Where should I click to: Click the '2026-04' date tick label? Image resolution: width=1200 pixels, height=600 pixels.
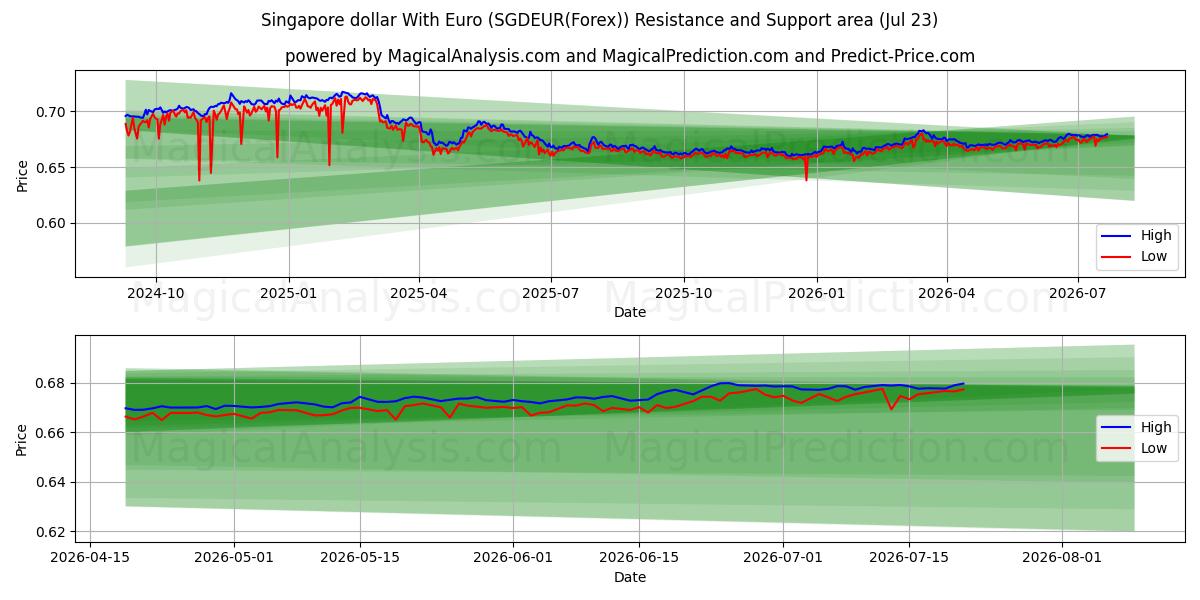coord(947,293)
